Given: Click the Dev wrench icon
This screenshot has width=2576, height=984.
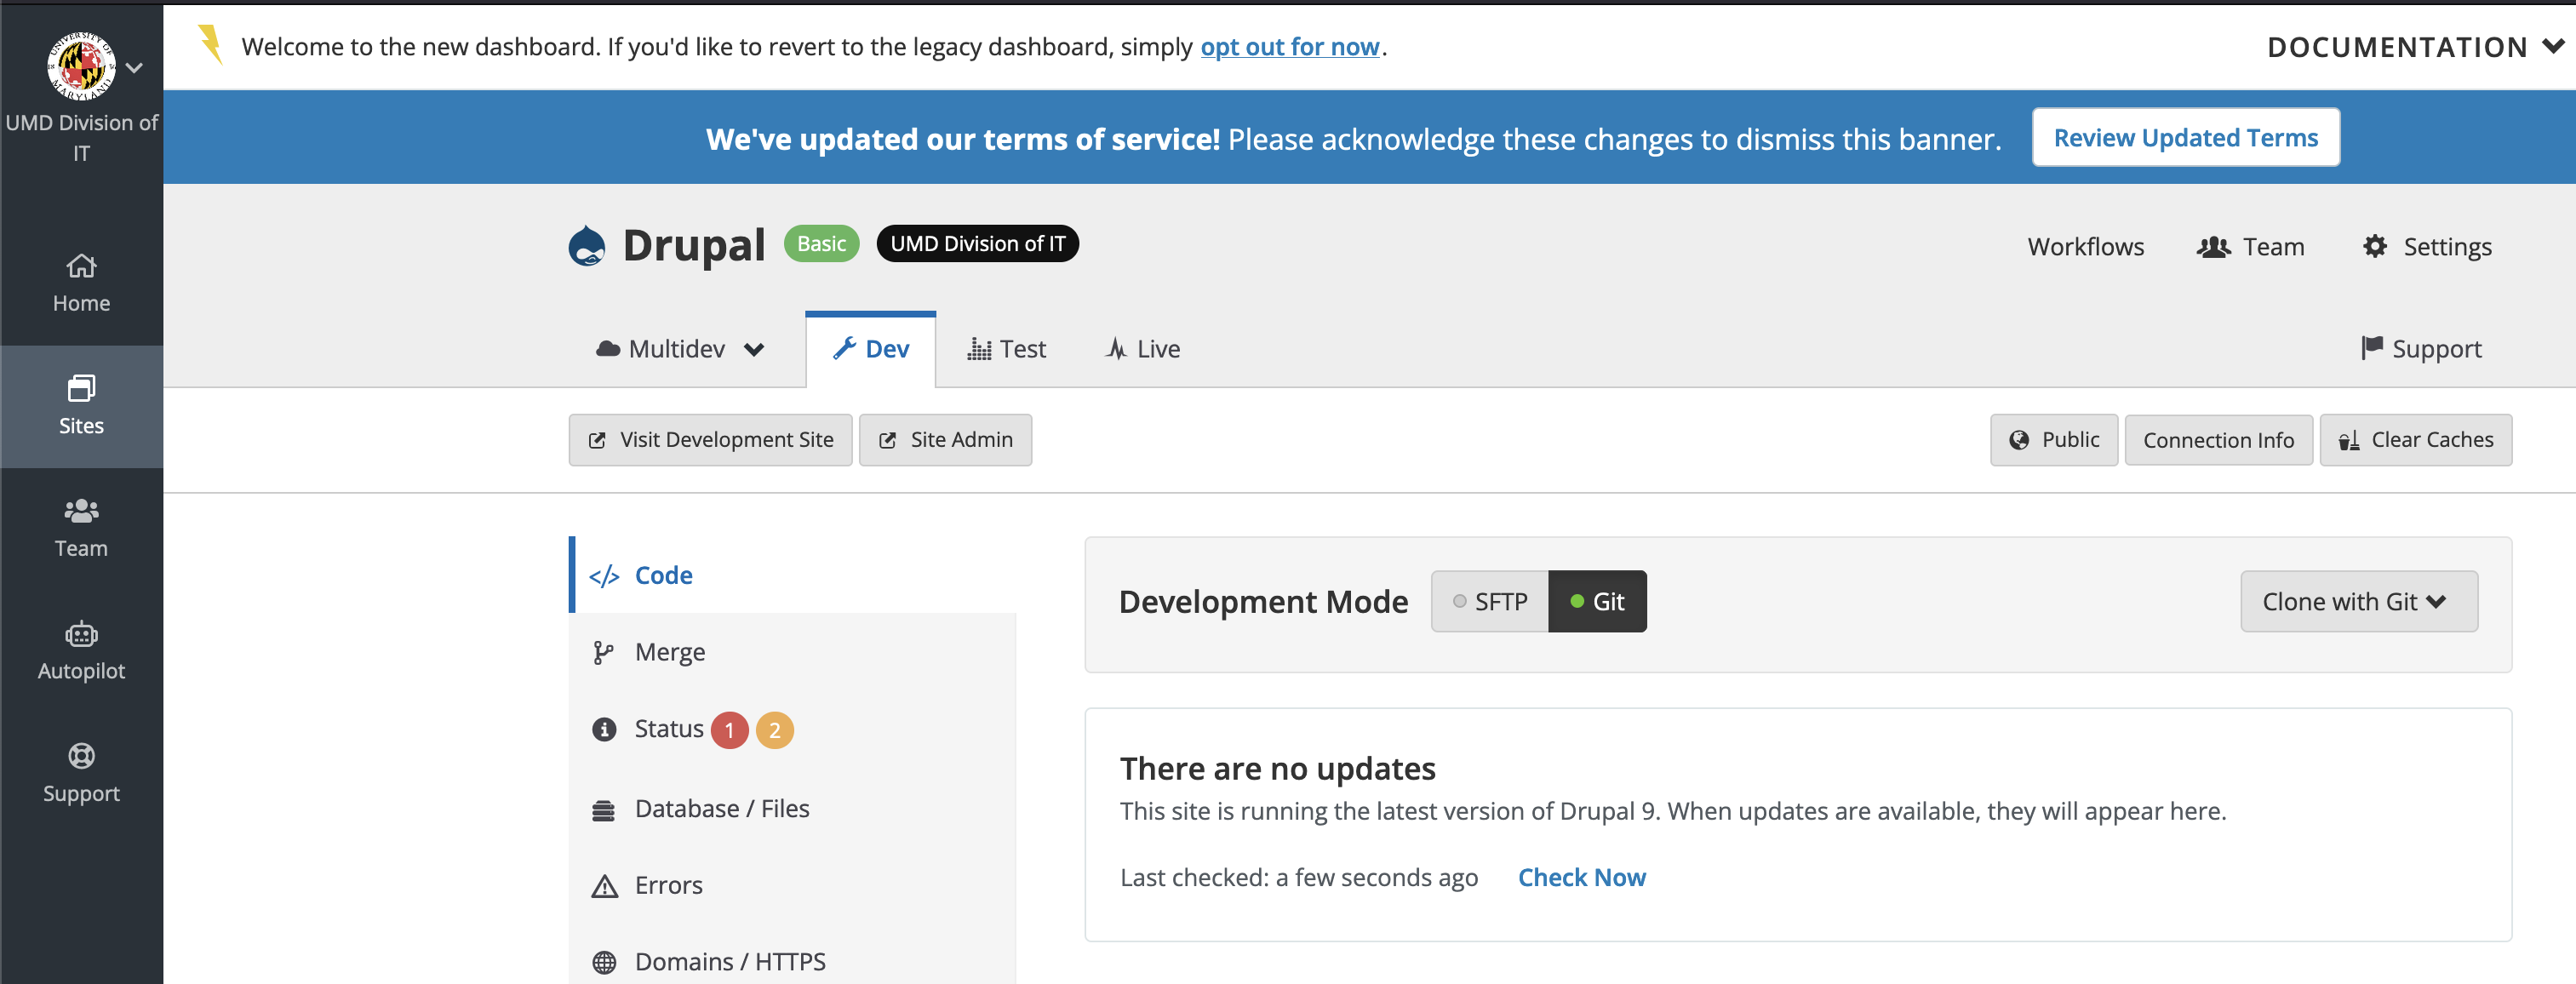Looking at the screenshot, I should 845,348.
